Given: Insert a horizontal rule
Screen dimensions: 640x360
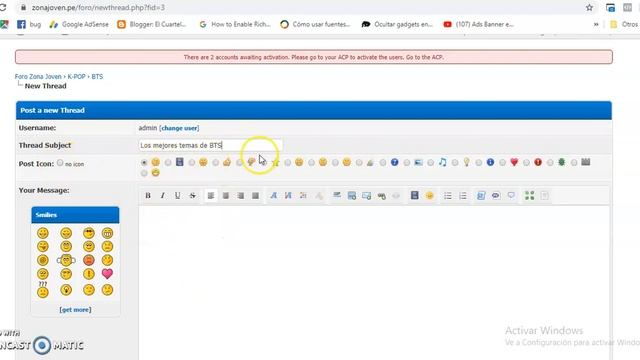Looking at the screenshot, I should (337, 196).
